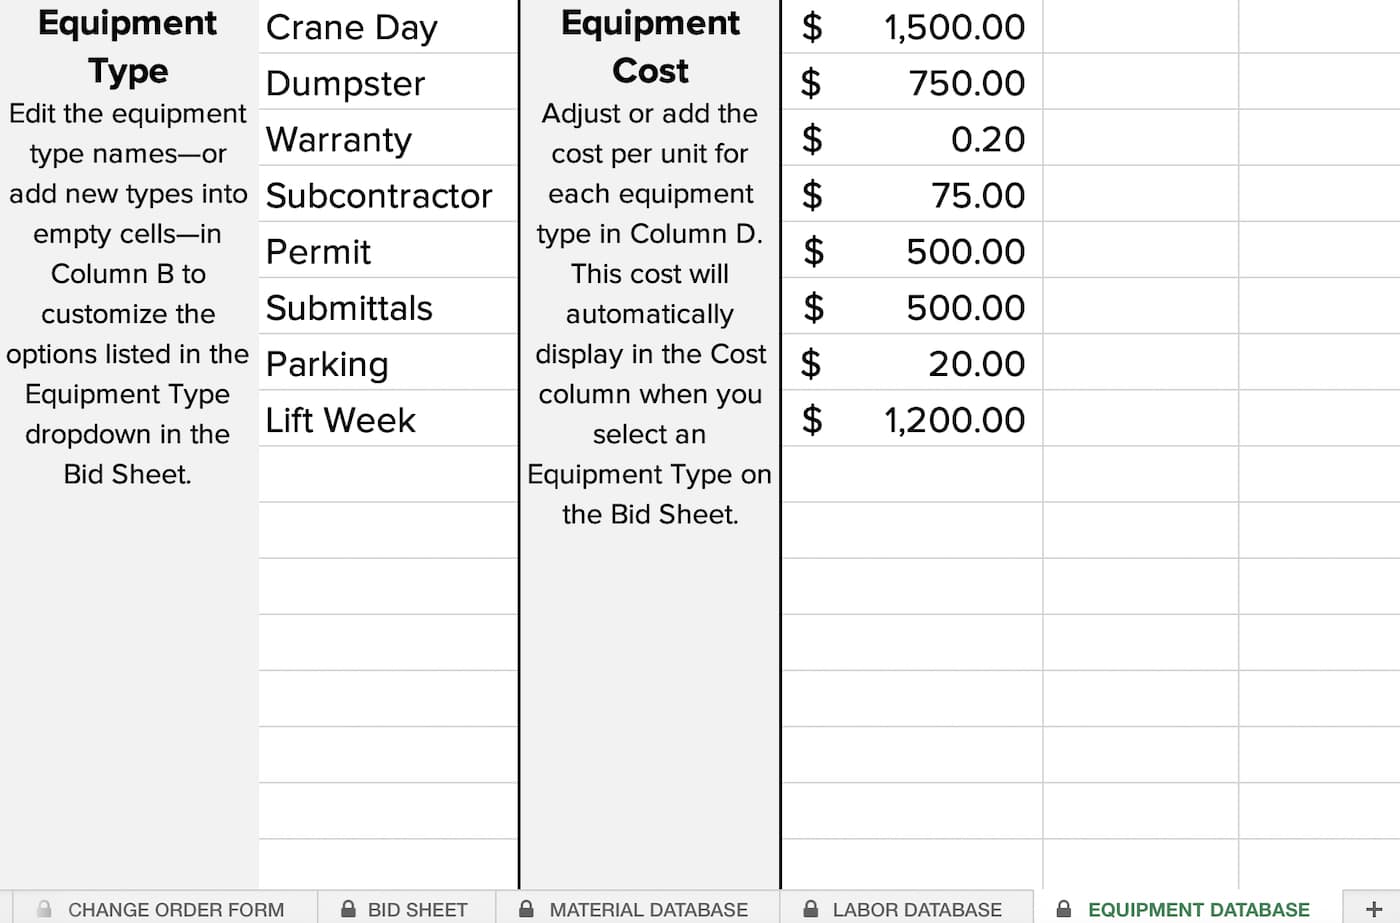Image resolution: width=1400 pixels, height=923 pixels.
Task: Select the 0.20 Warranty cost cell
Action: (912, 139)
